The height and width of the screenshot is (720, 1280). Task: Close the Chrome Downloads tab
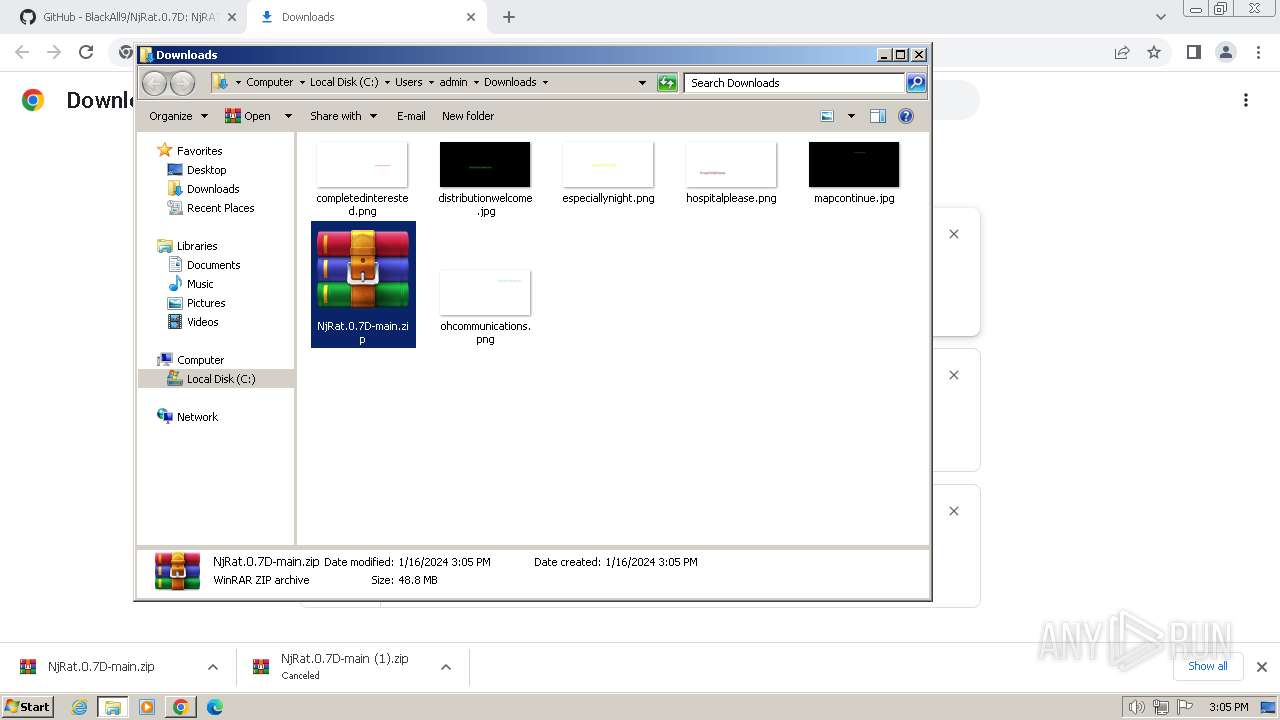point(470,17)
